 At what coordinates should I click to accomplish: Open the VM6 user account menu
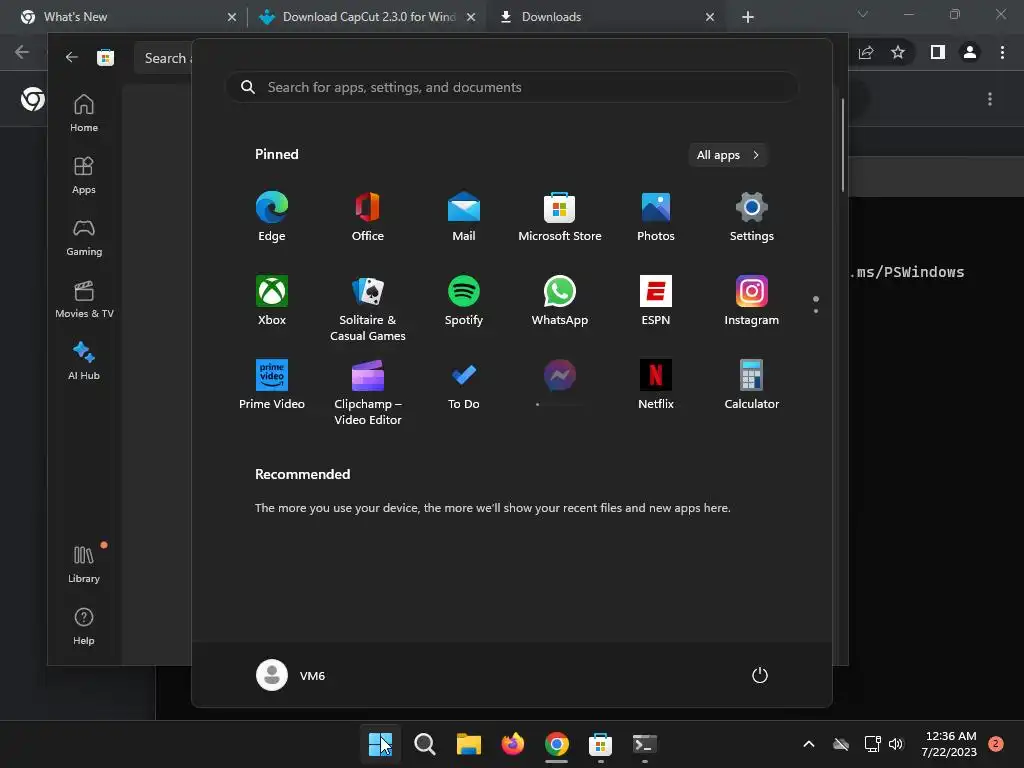click(x=291, y=675)
